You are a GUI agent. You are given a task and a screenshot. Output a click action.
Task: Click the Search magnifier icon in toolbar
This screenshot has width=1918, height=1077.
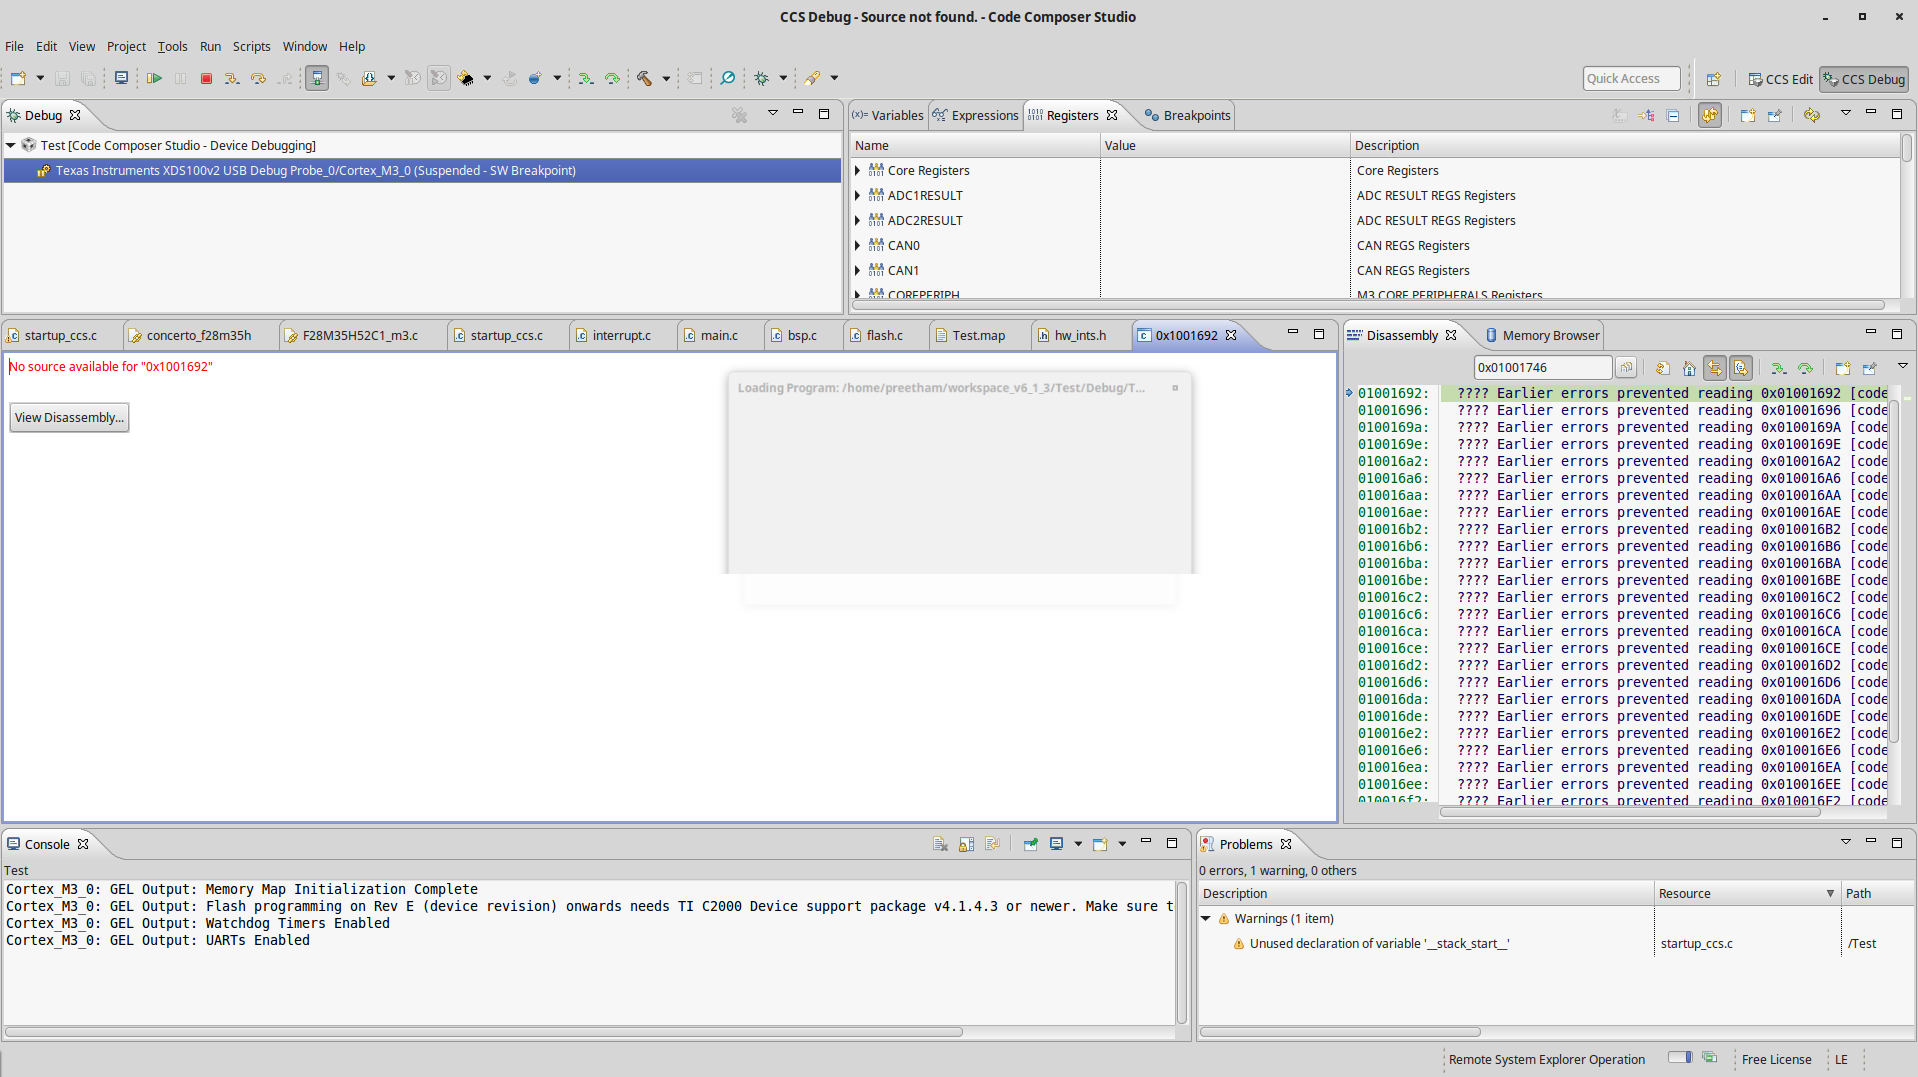(728, 78)
